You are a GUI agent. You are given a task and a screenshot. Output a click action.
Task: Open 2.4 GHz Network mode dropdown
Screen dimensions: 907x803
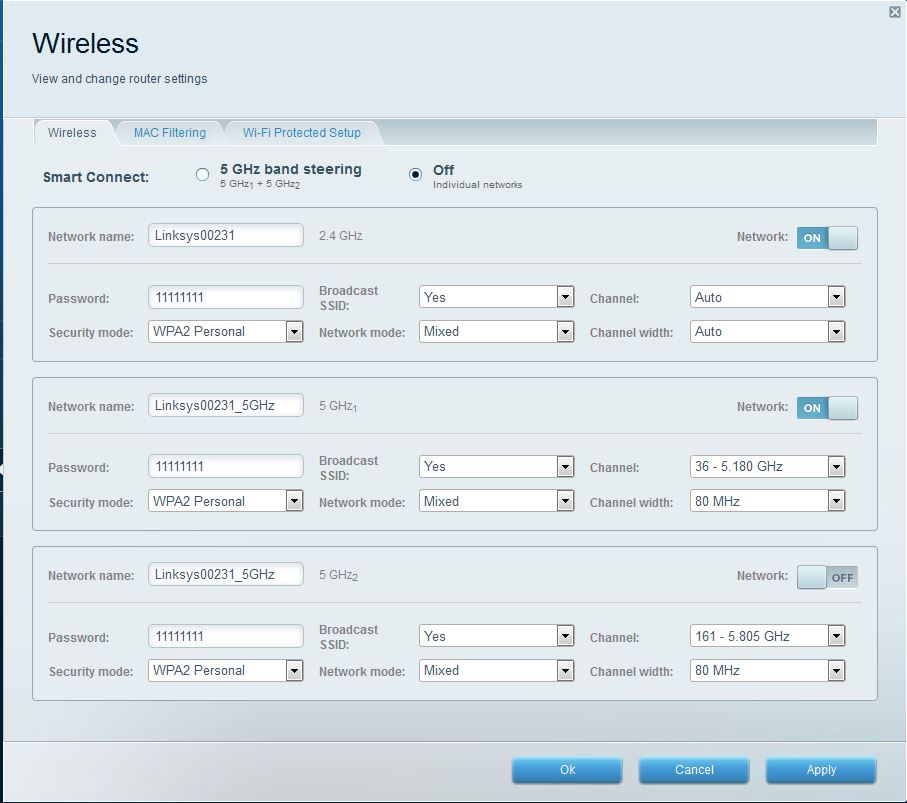click(496, 331)
